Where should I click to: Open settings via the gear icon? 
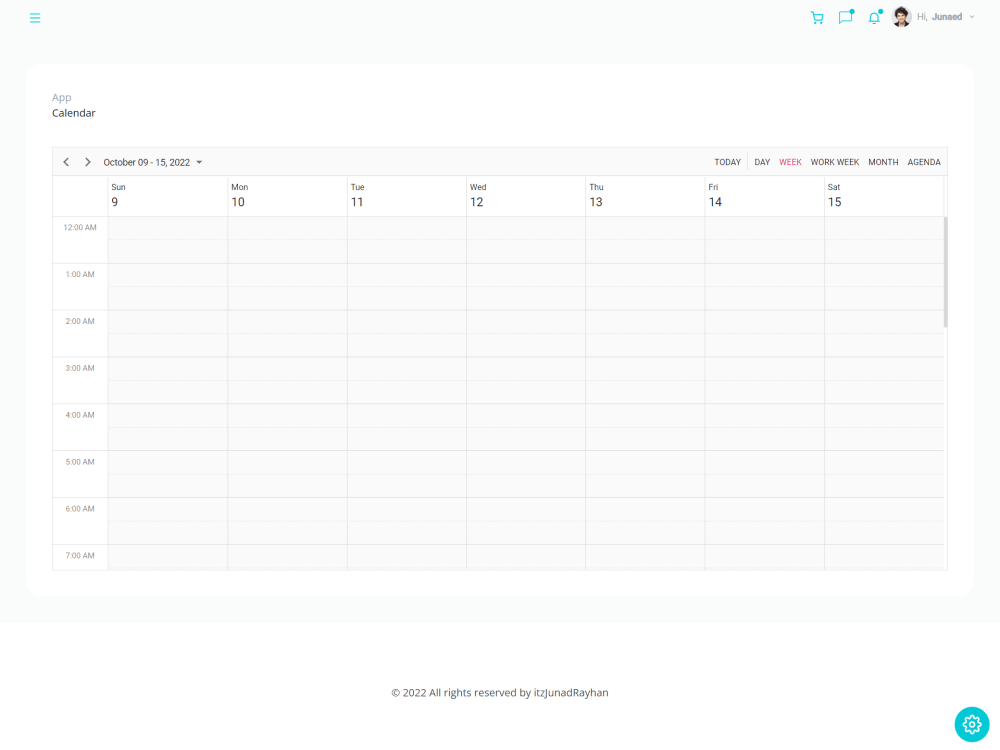tap(971, 724)
